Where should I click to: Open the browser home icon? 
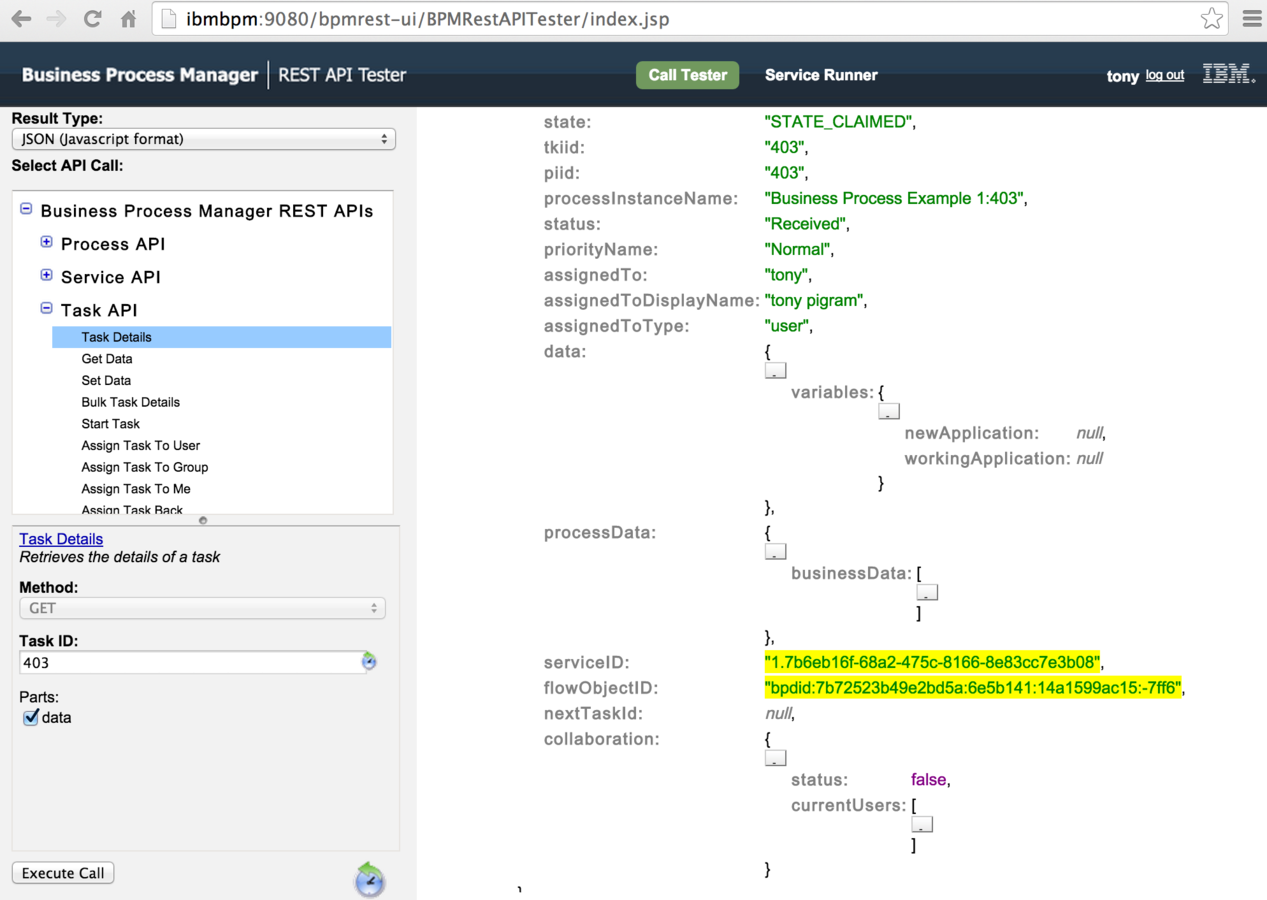pyautogui.click(x=129, y=19)
